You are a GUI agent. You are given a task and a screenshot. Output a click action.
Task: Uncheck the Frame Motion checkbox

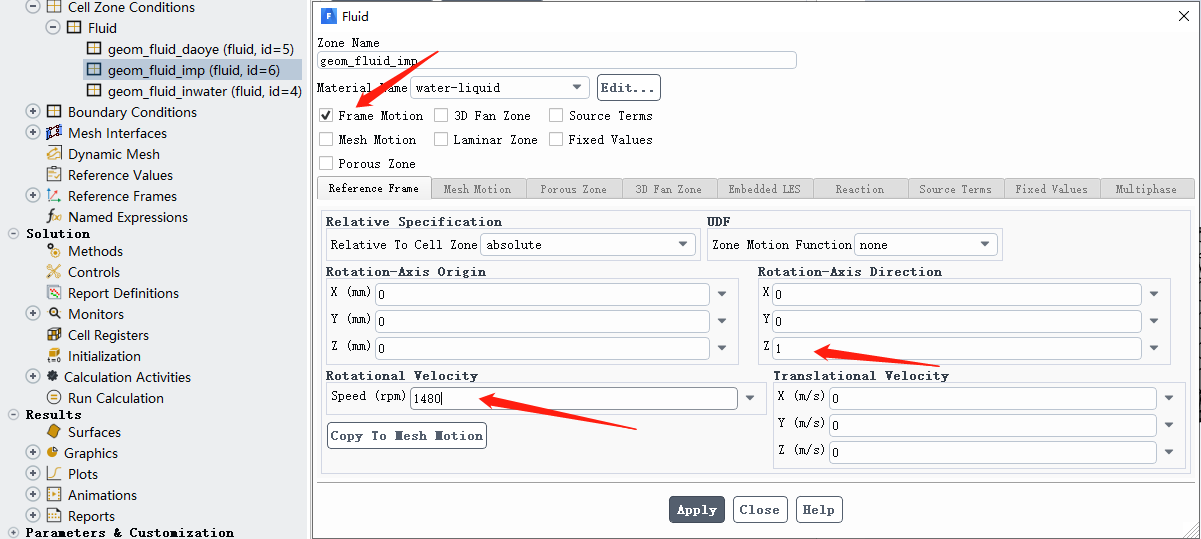tap(326, 116)
